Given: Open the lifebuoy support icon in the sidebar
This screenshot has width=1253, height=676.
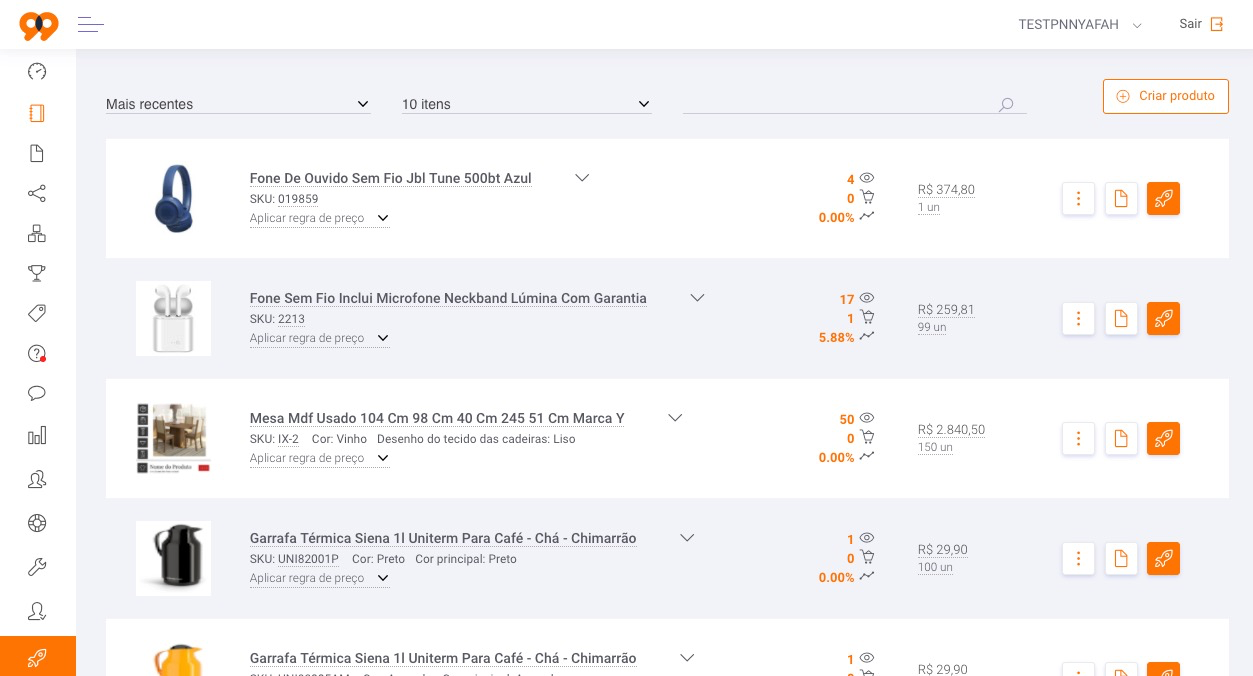Looking at the screenshot, I should (x=37, y=522).
